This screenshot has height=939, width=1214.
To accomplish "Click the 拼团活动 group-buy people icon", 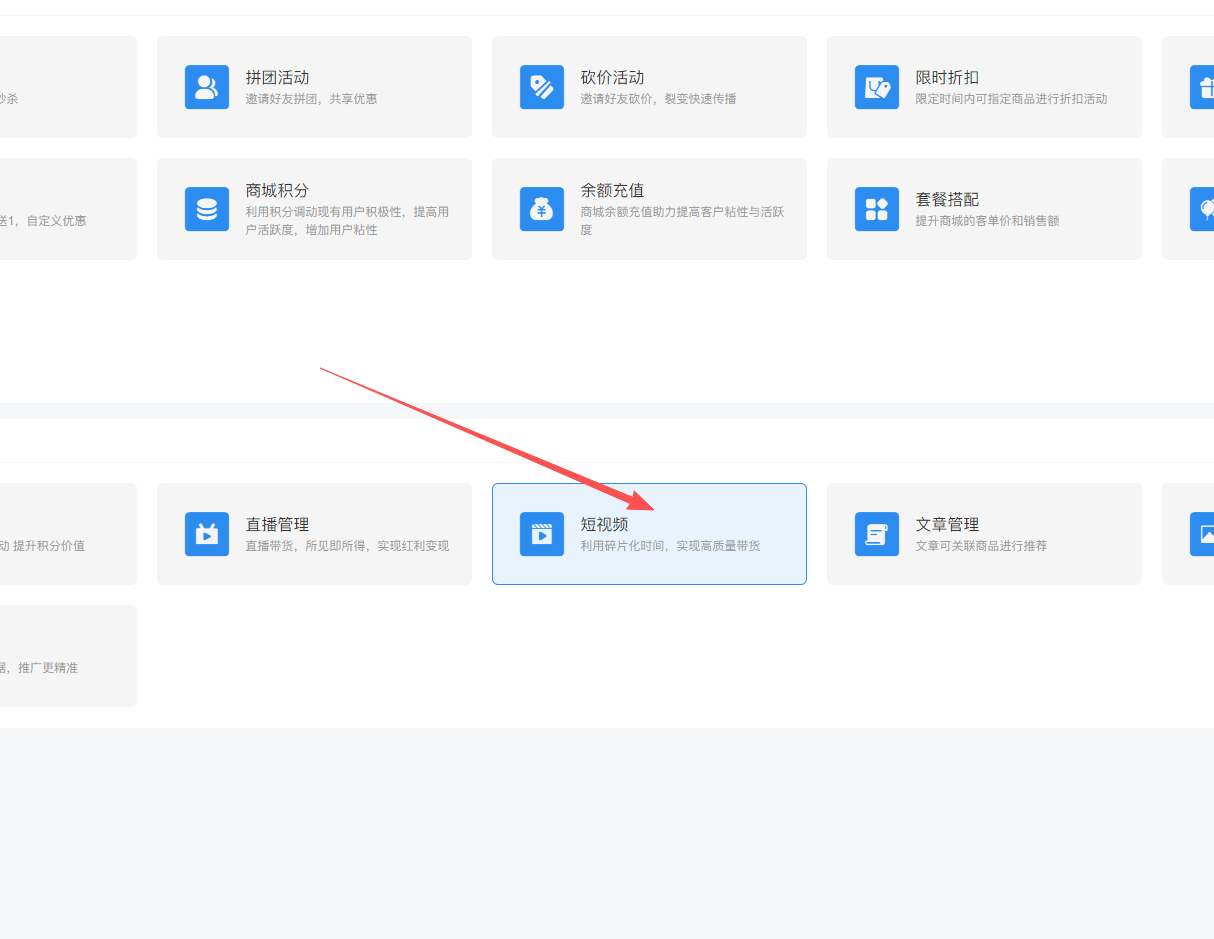I will [206, 87].
